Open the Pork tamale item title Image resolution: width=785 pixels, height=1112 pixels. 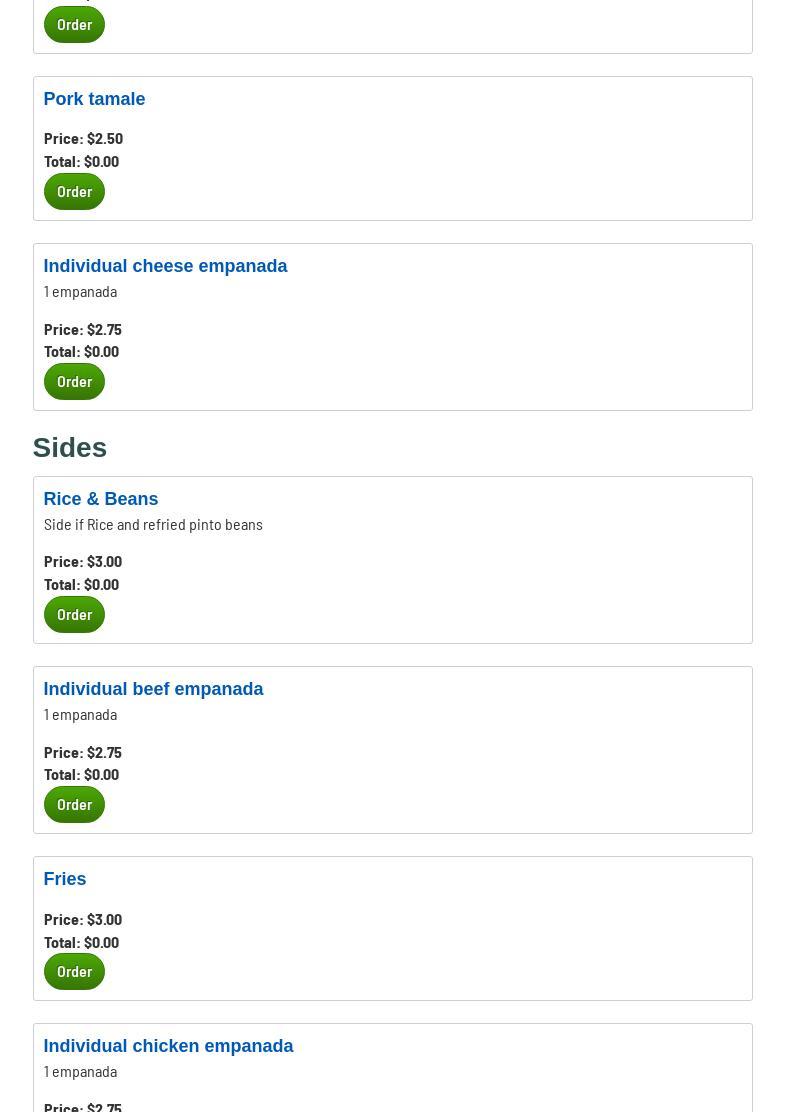click(x=94, y=99)
